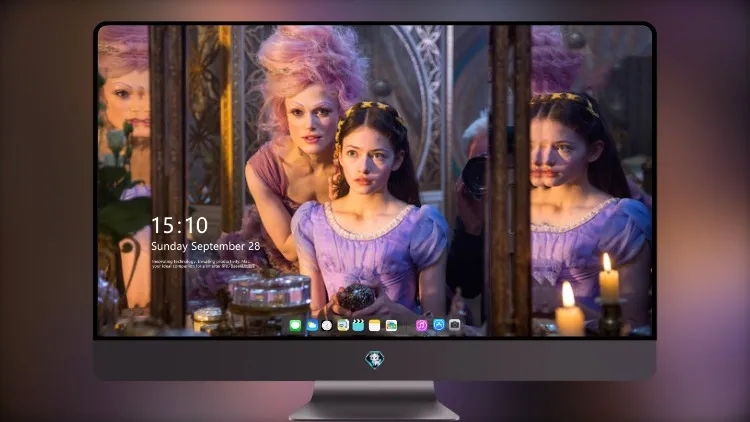Open the pink iTunes music app
Viewport: 750px width, 422px height.
421,325
